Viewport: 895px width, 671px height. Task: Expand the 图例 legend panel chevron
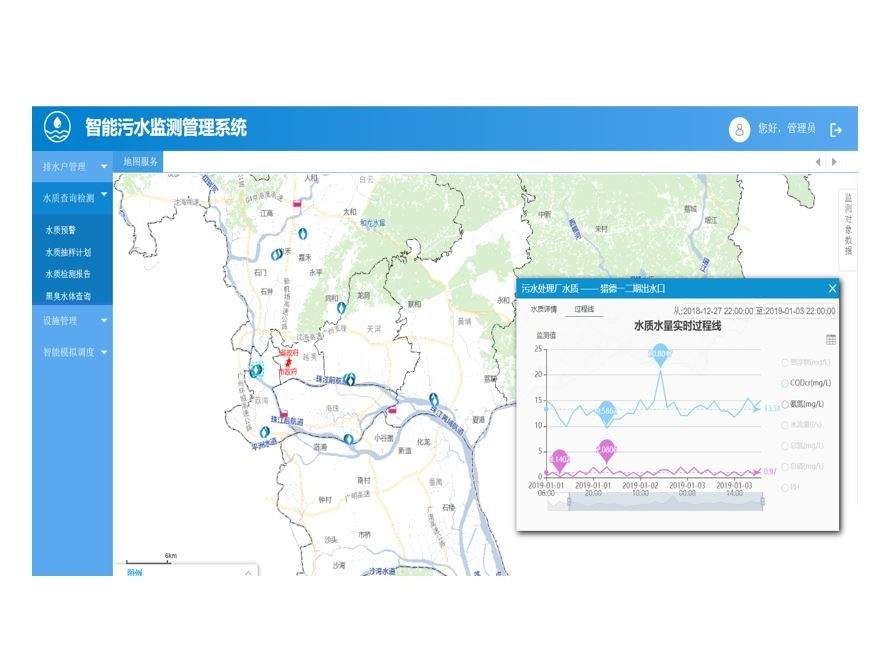click(x=248, y=572)
